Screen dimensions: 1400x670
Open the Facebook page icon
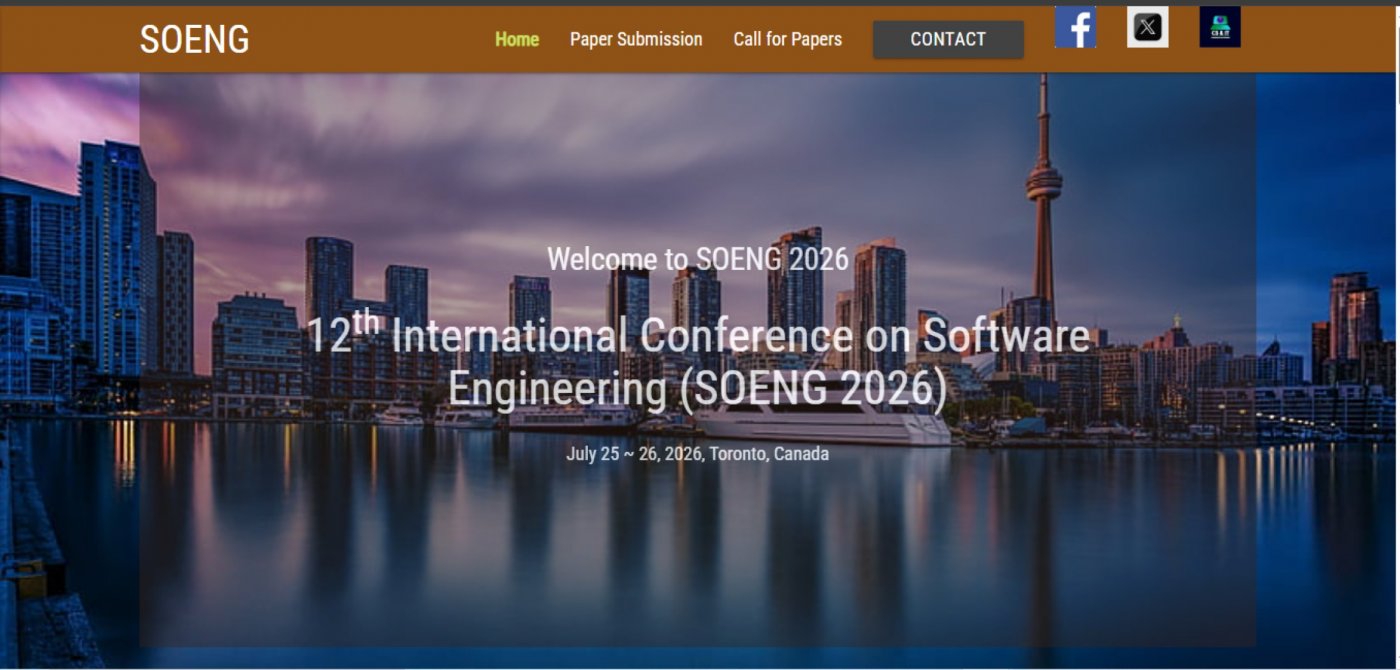pyautogui.click(x=1075, y=28)
